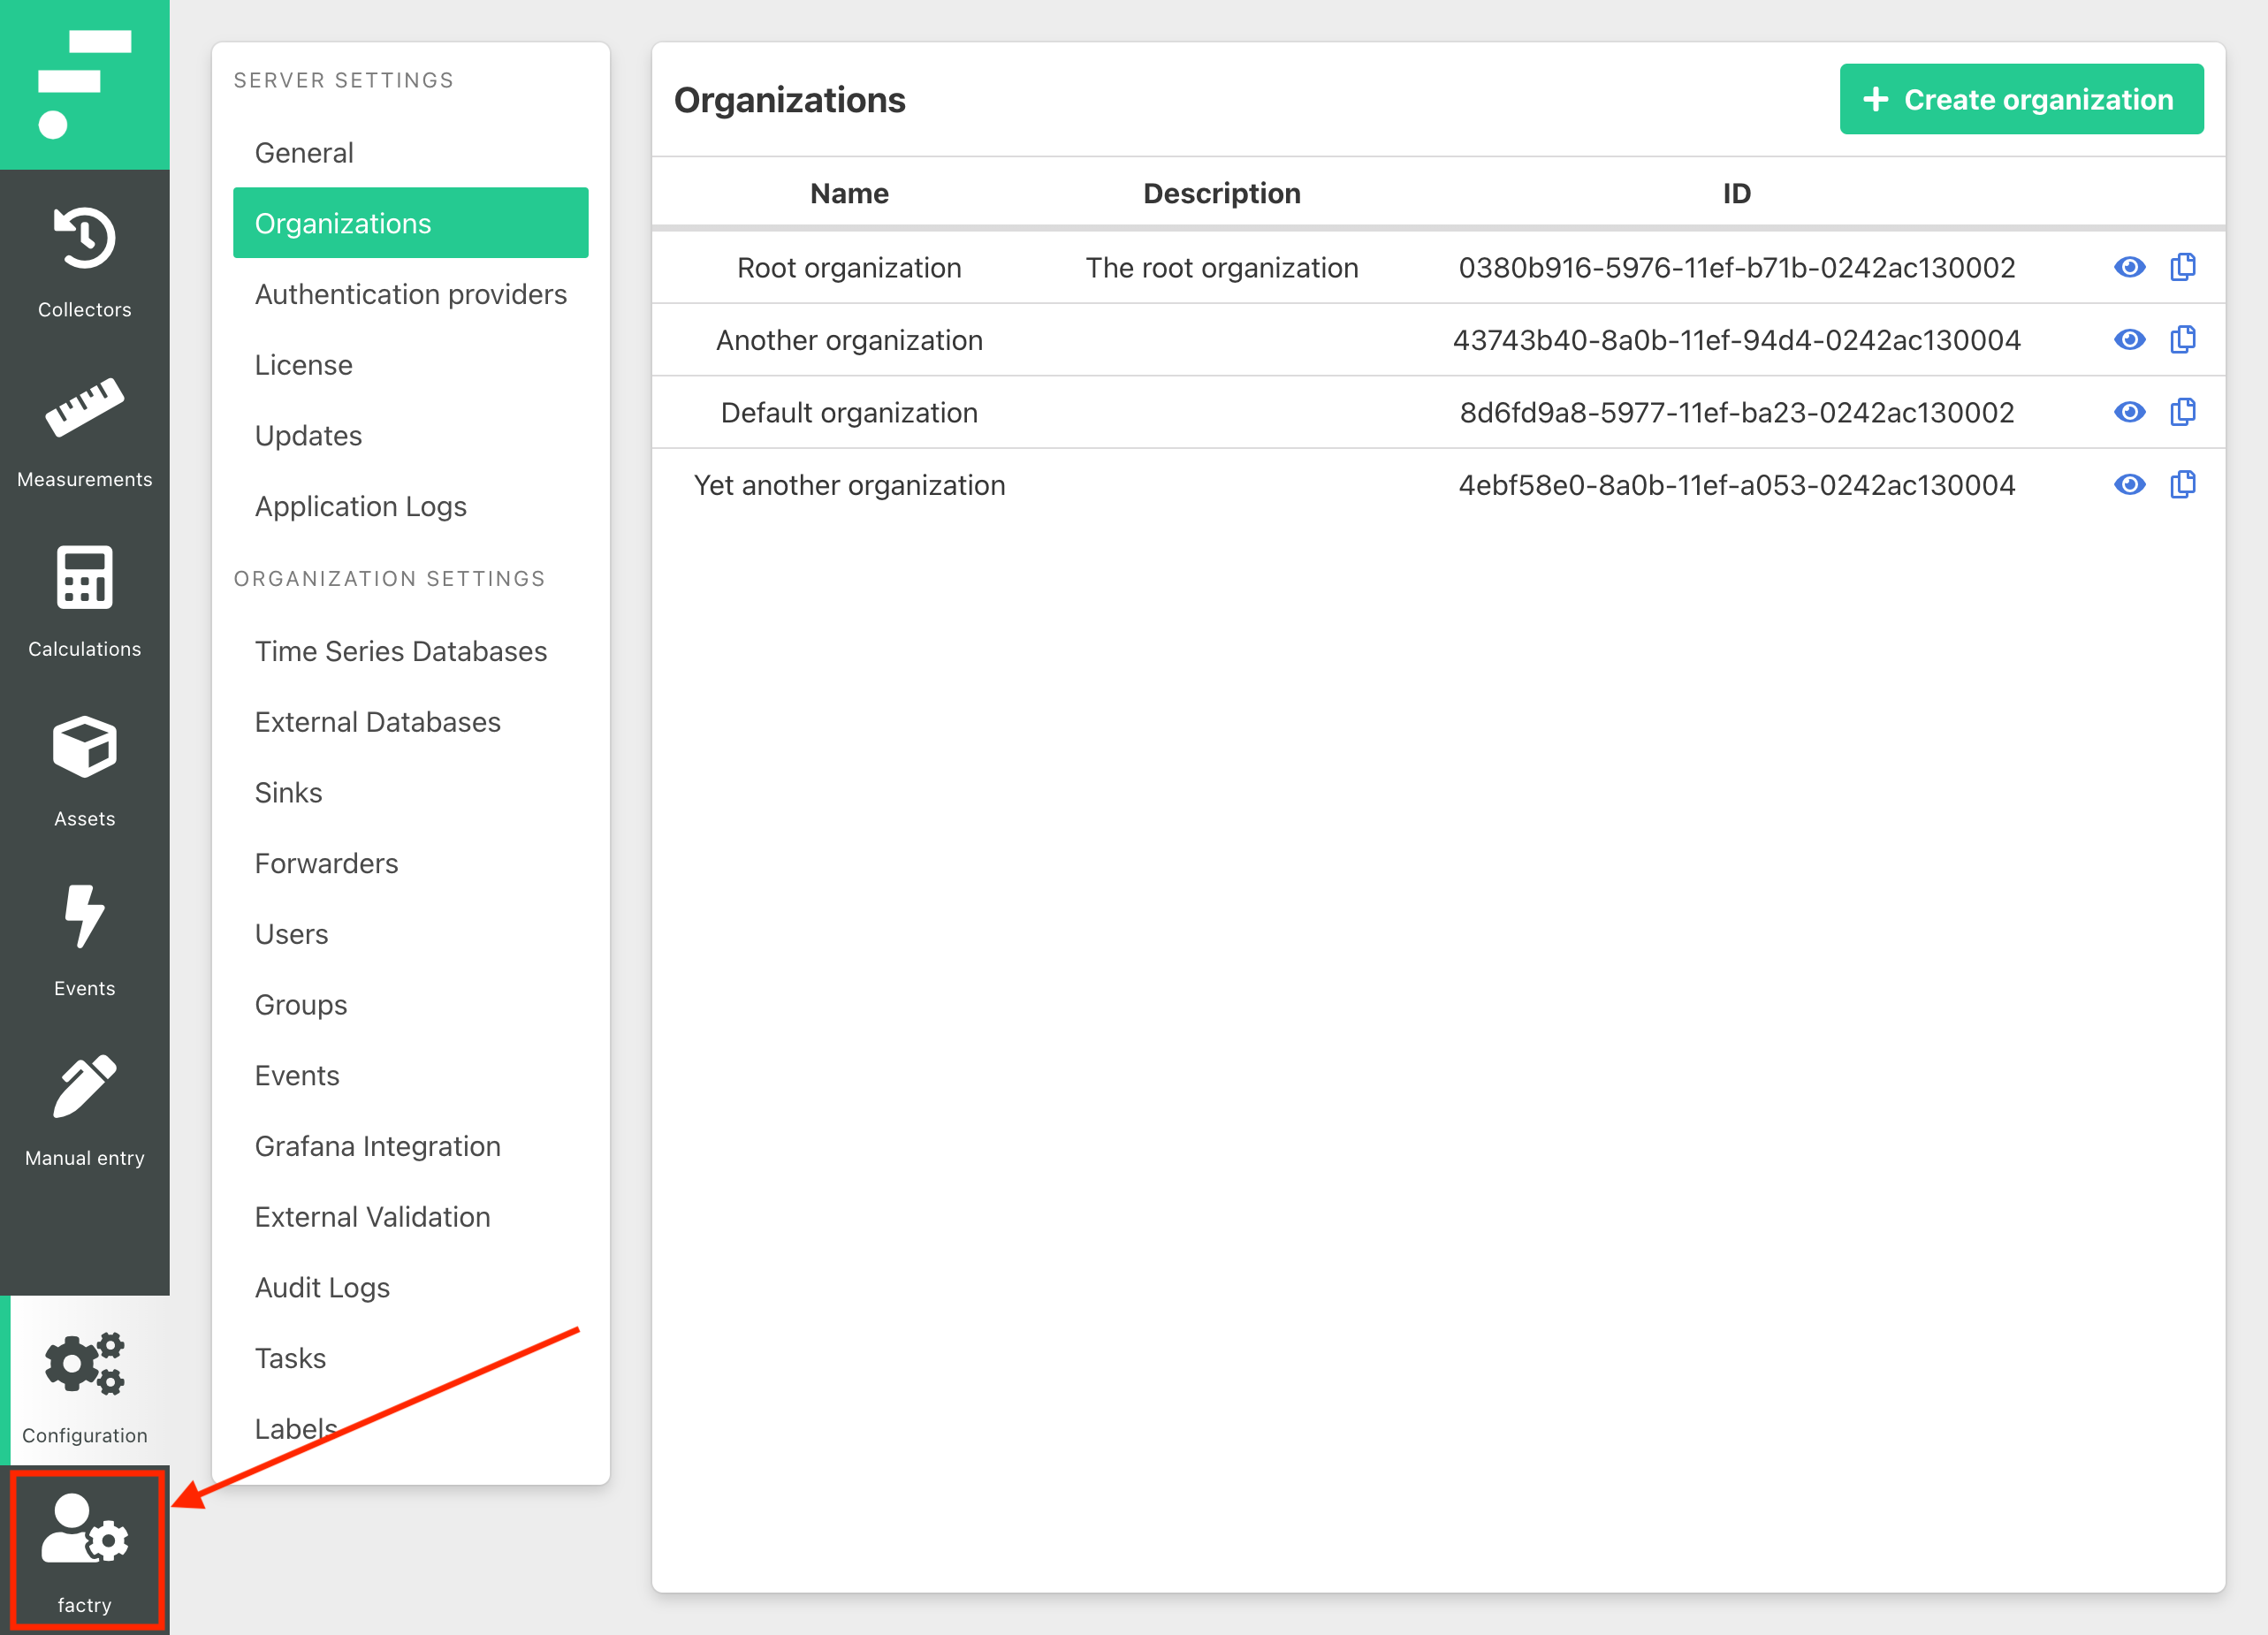Open Events under organization settings
This screenshot has height=1635, width=2268.
point(410,1076)
